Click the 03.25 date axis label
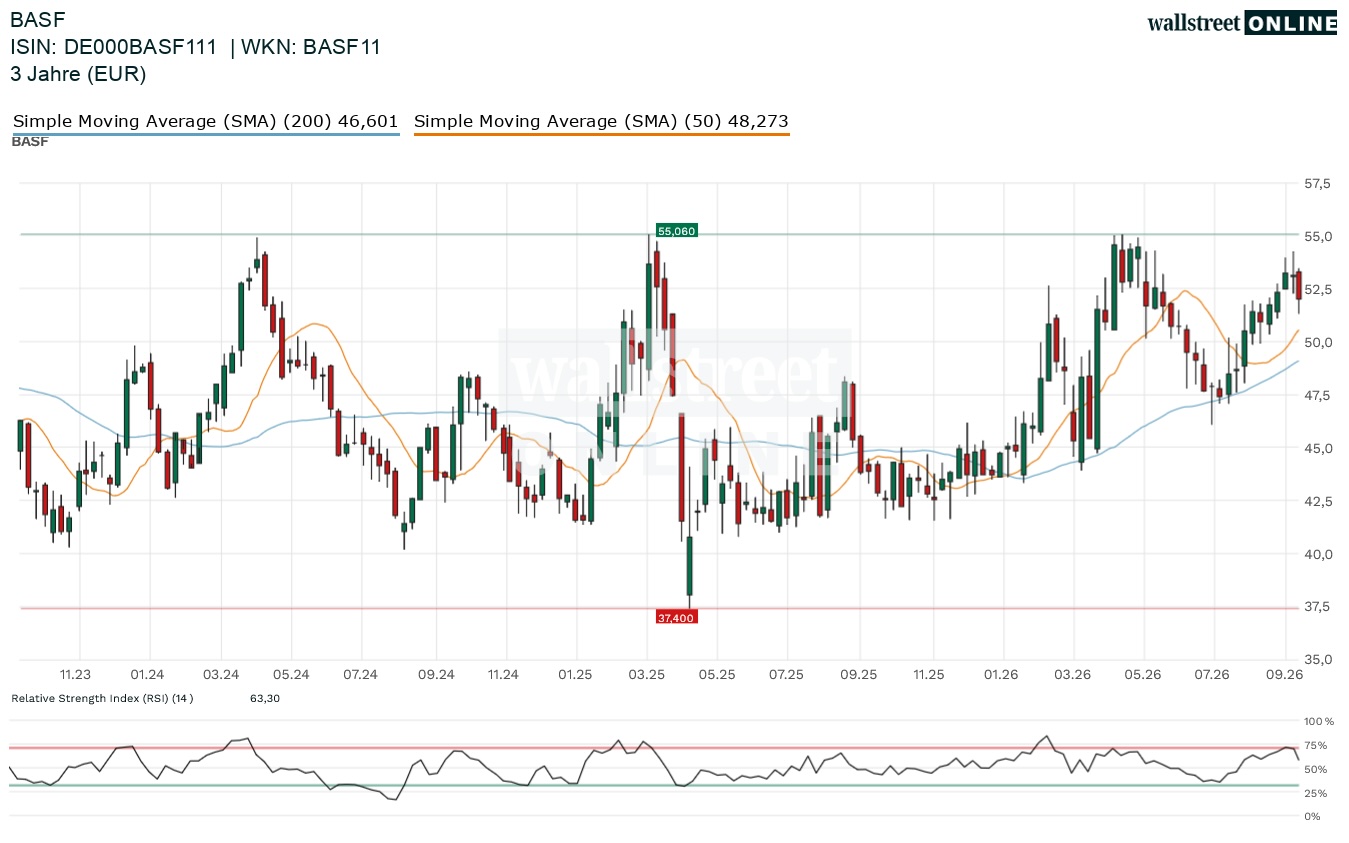The image size is (1349, 843). click(x=647, y=674)
